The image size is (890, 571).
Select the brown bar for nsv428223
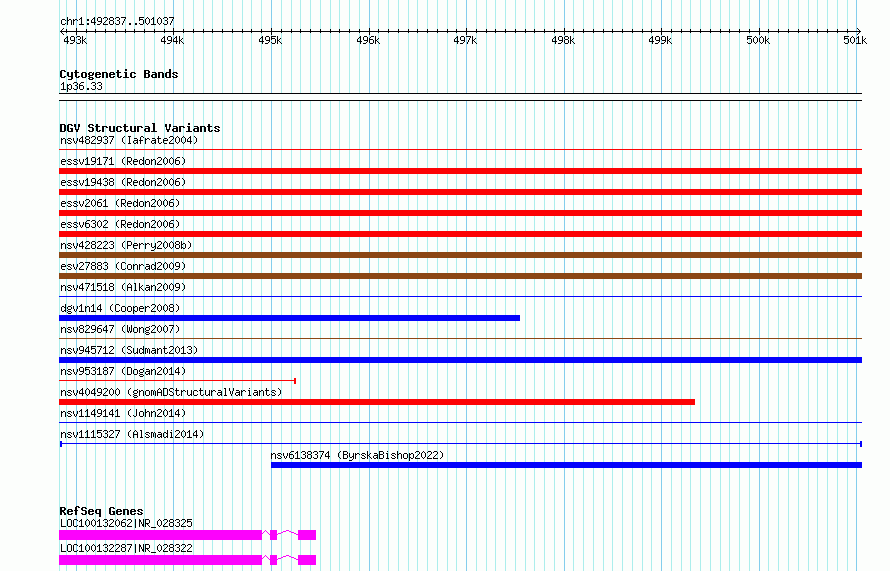pos(460,255)
